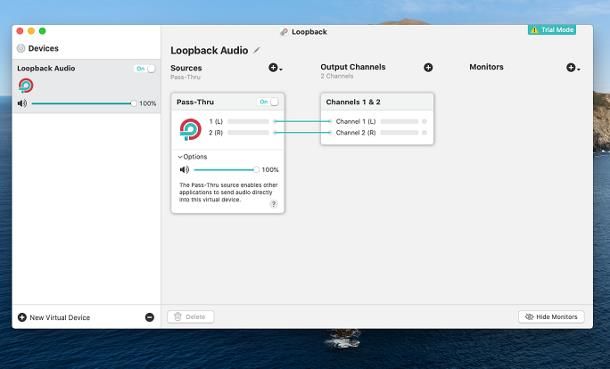The image size is (610, 369).
Task: Click the Pass-Thru 100% volume value
Action: click(x=270, y=170)
